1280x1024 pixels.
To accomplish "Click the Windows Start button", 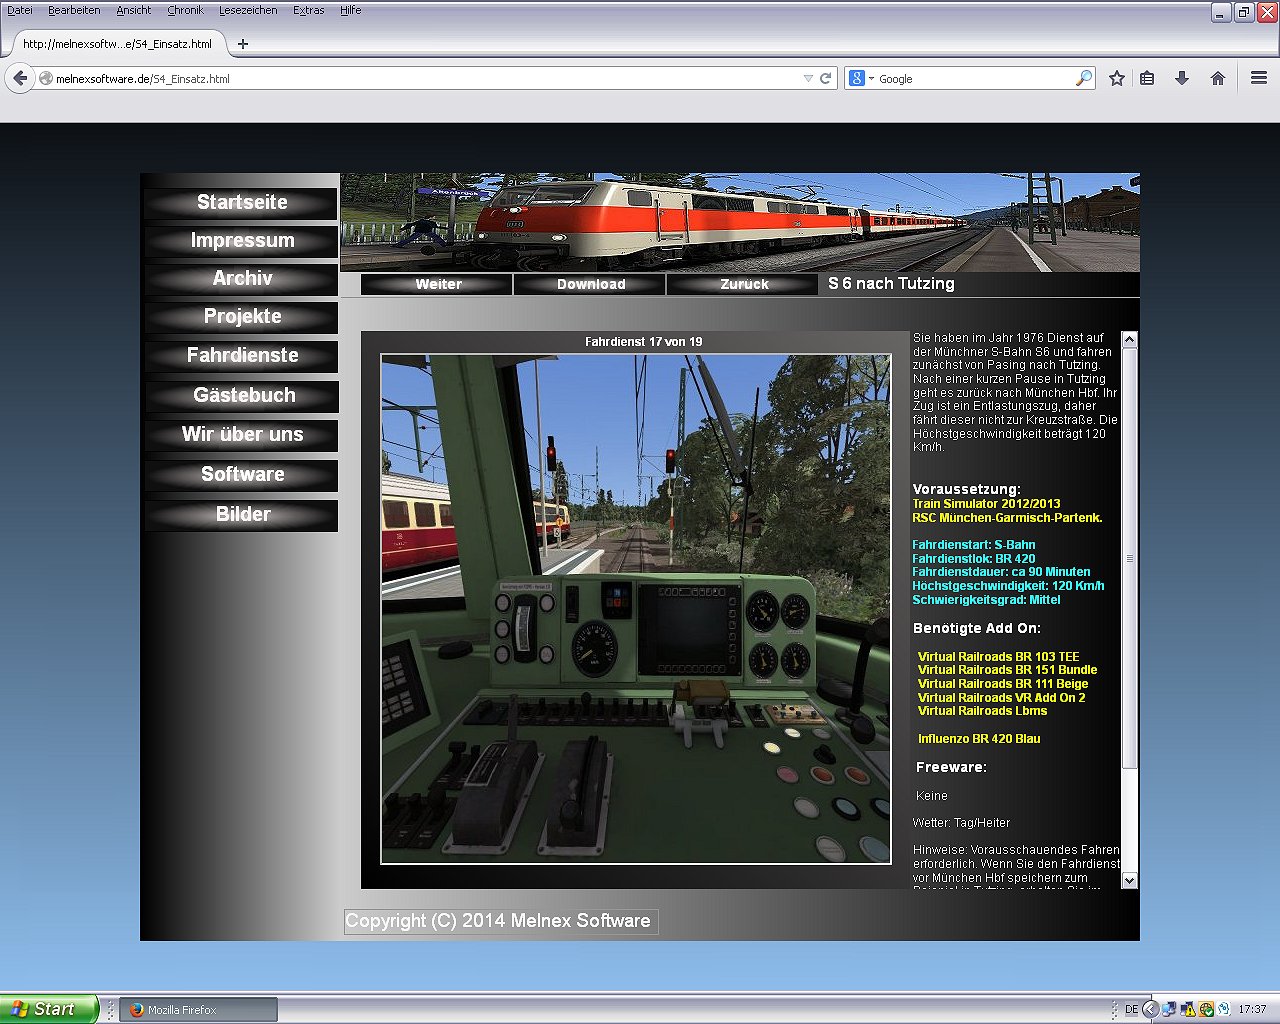I will point(48,1009).
